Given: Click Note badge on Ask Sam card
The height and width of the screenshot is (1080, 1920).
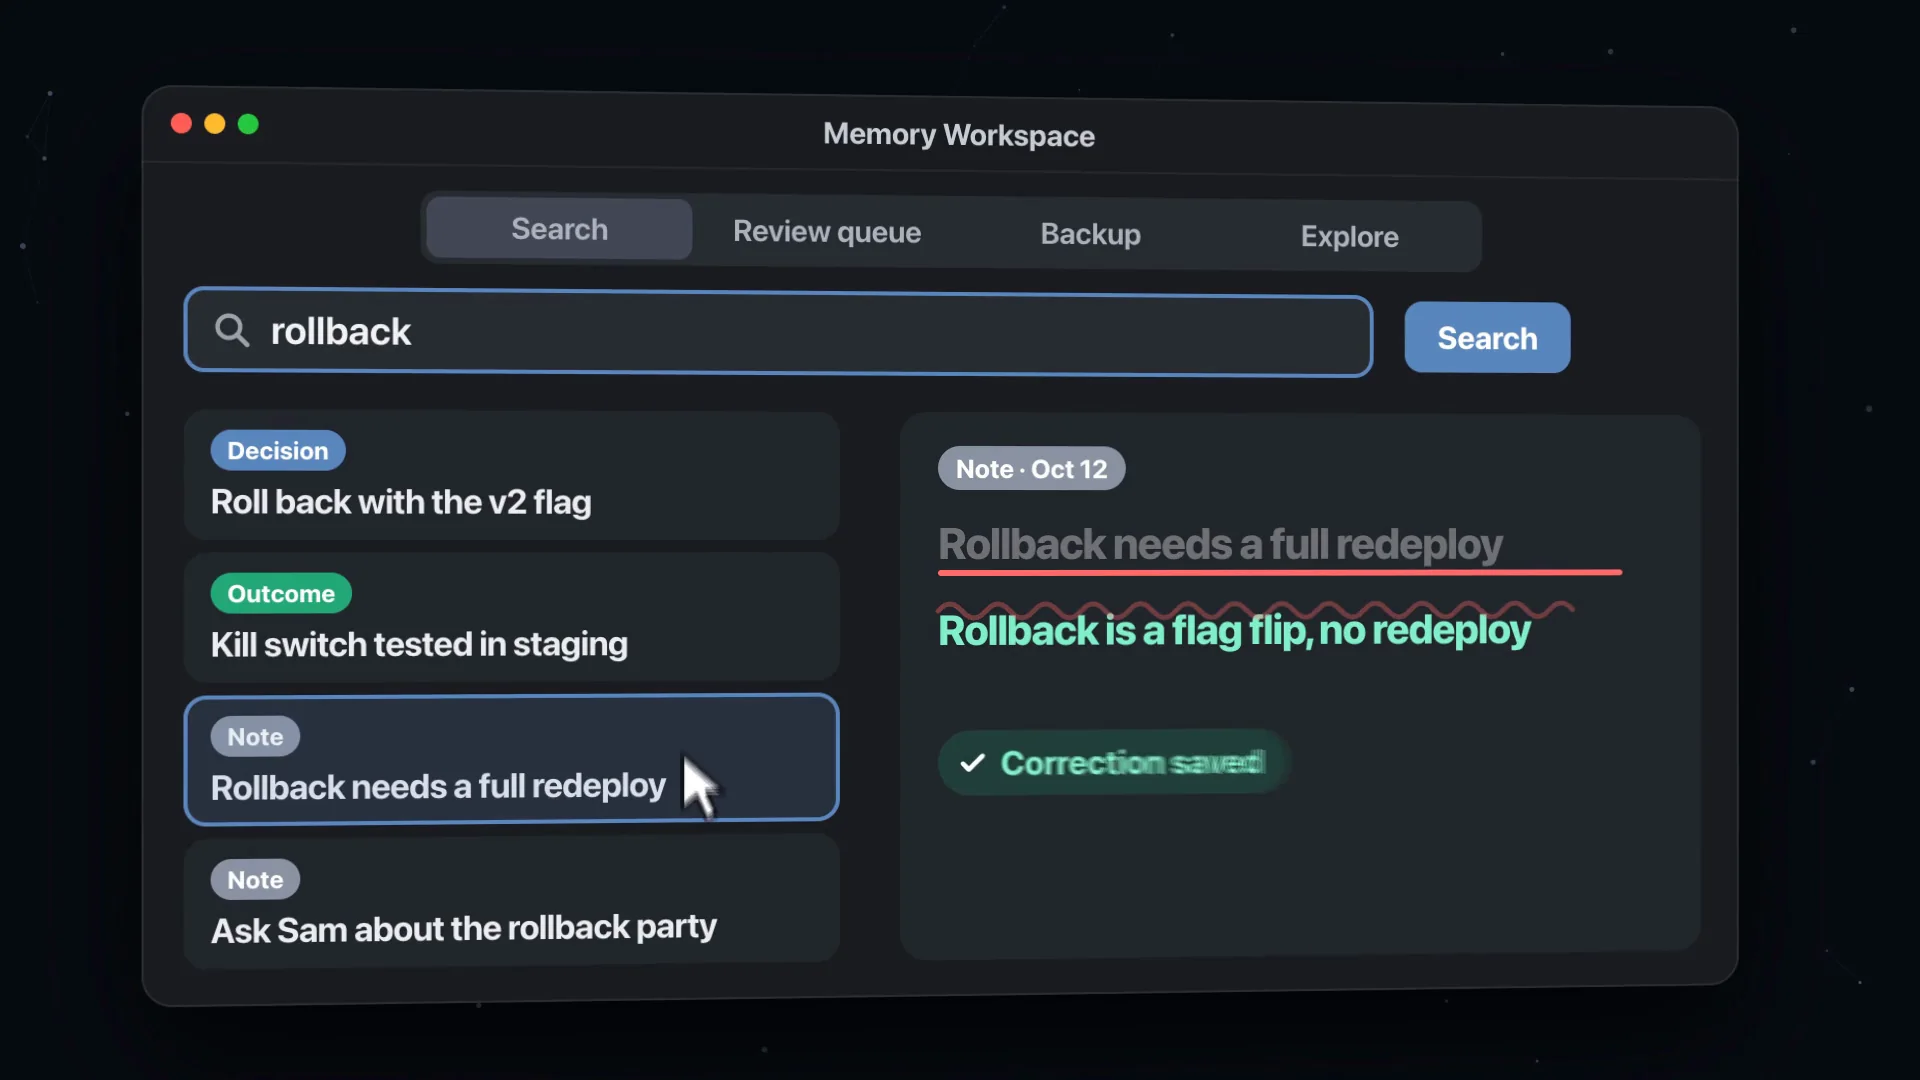Looking at the screenshot, I should tap(255, 880).
